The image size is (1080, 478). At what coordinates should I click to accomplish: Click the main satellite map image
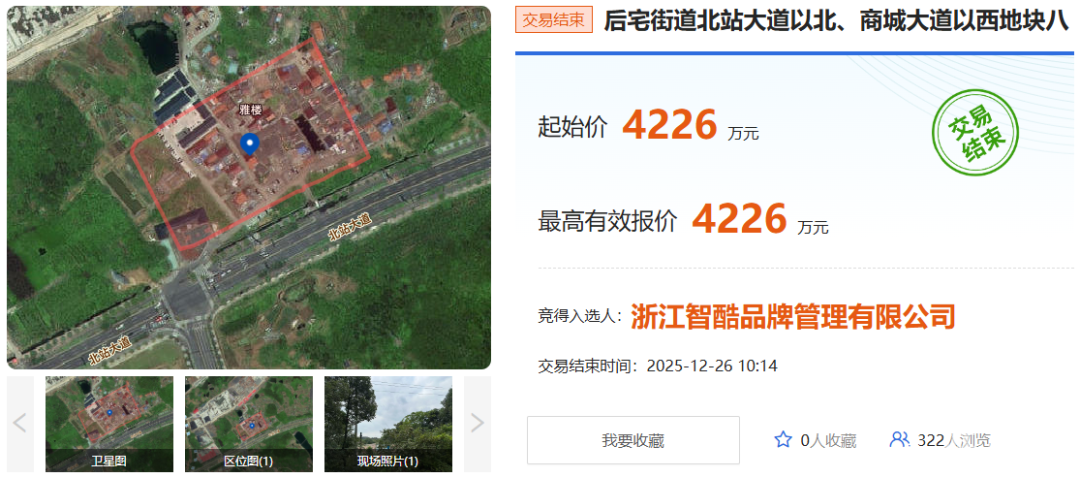click(x=249, y=187)
